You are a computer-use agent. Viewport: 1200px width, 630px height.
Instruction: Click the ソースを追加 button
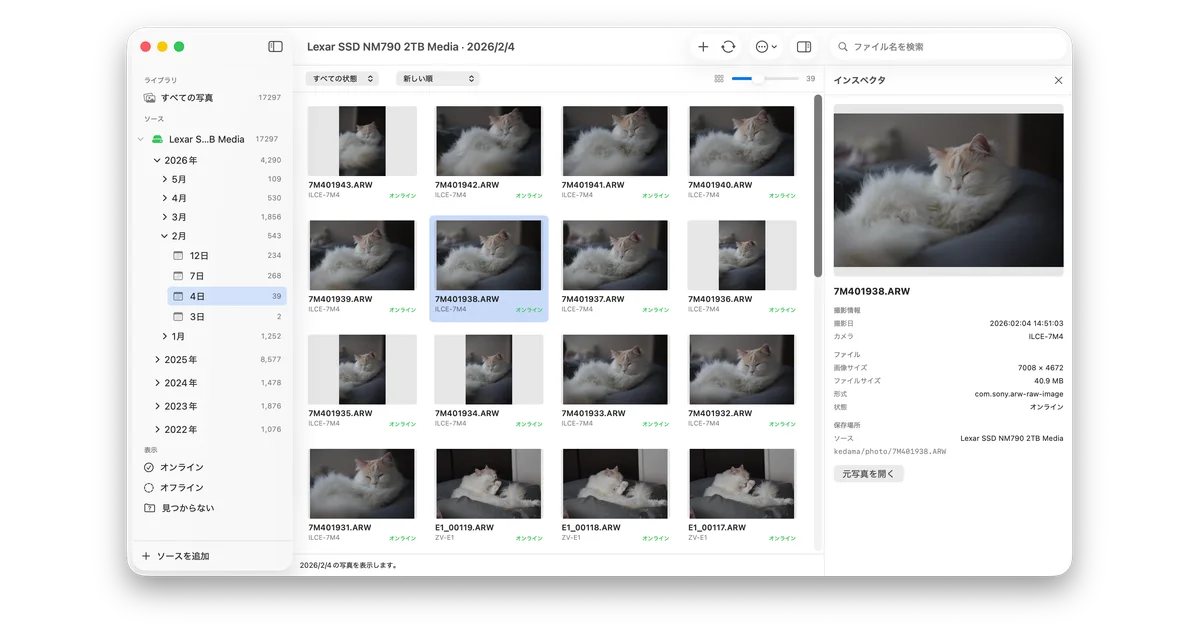176,556
